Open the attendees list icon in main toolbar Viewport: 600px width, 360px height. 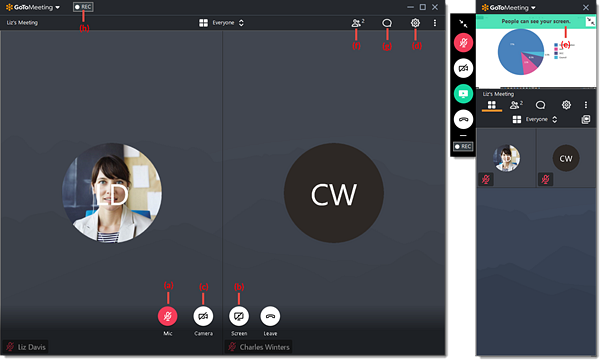[x=357, y=23]
